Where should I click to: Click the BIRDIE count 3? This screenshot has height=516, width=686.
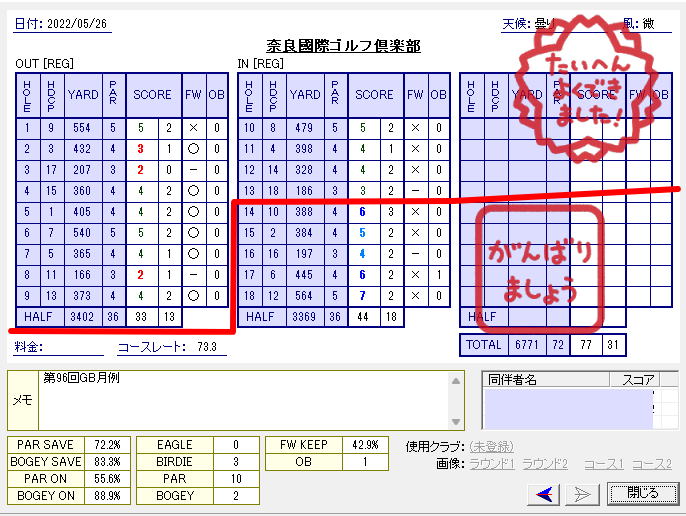point(236,462)
